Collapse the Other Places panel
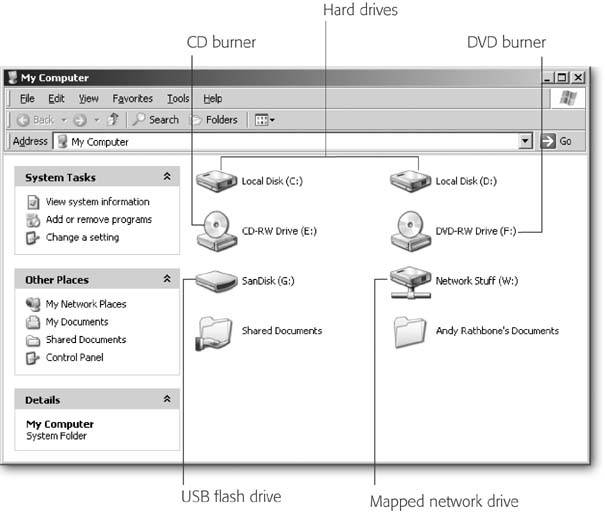 point(167,280)
